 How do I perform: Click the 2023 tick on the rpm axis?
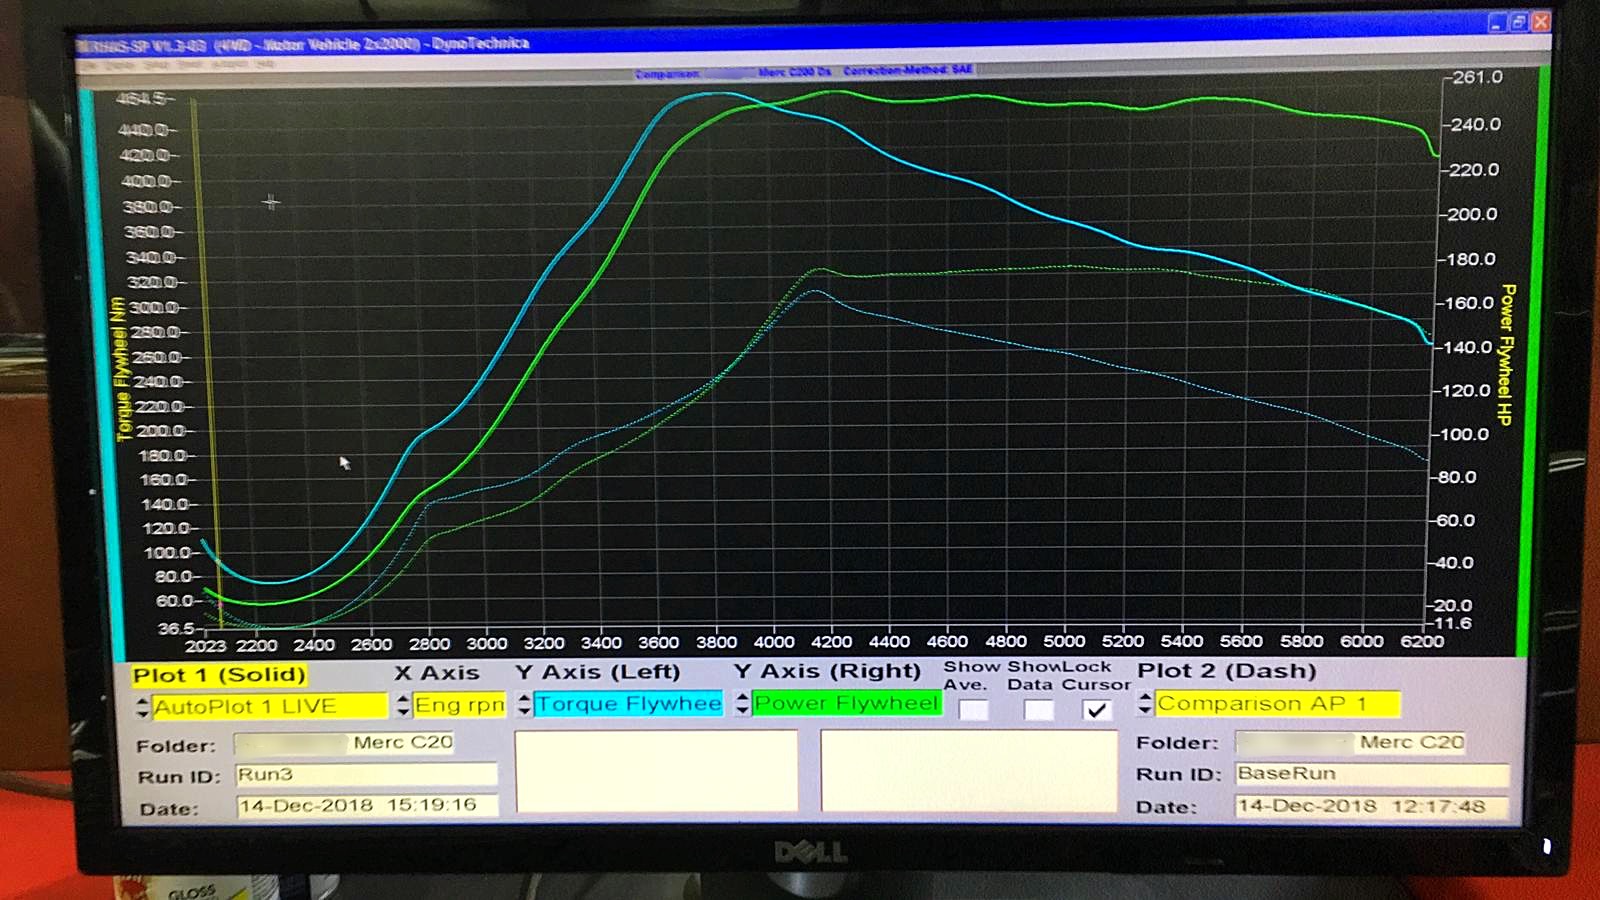coord(205,646)
